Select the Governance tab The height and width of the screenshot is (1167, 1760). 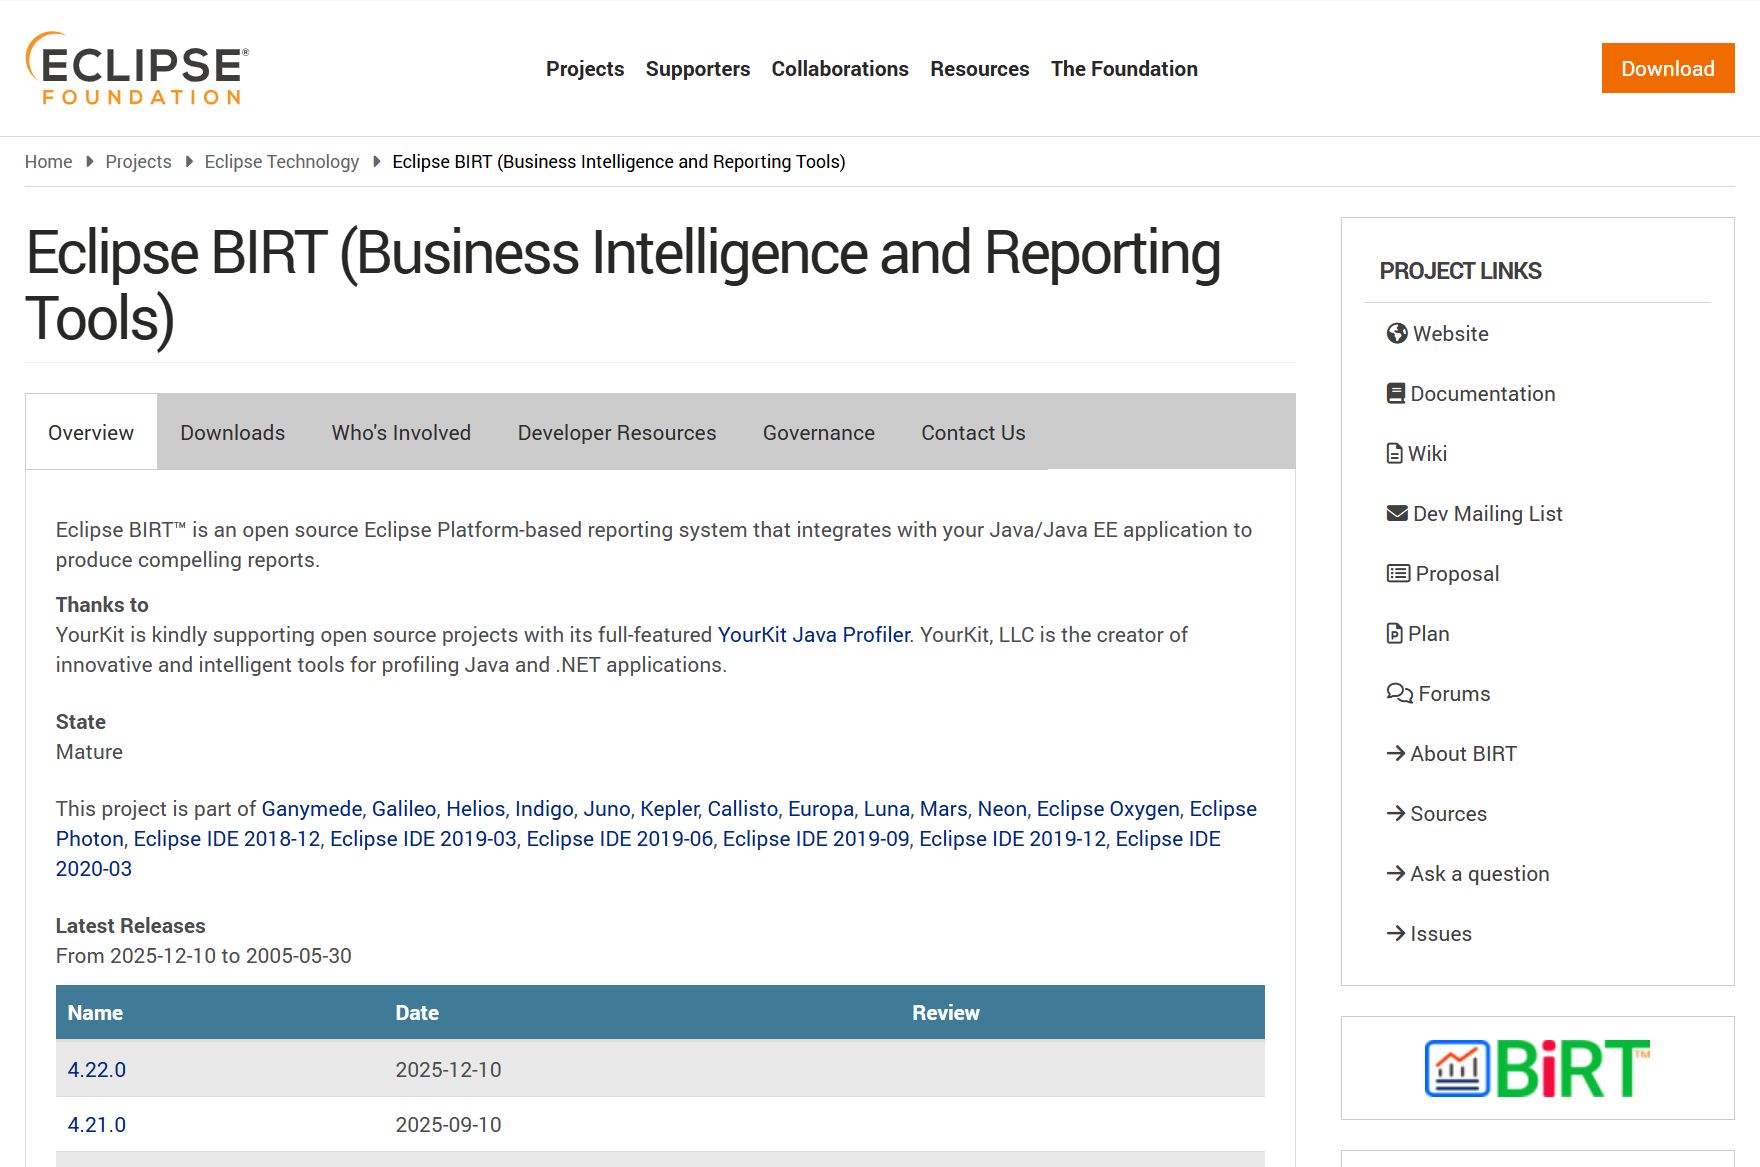[x=818, y=433]
